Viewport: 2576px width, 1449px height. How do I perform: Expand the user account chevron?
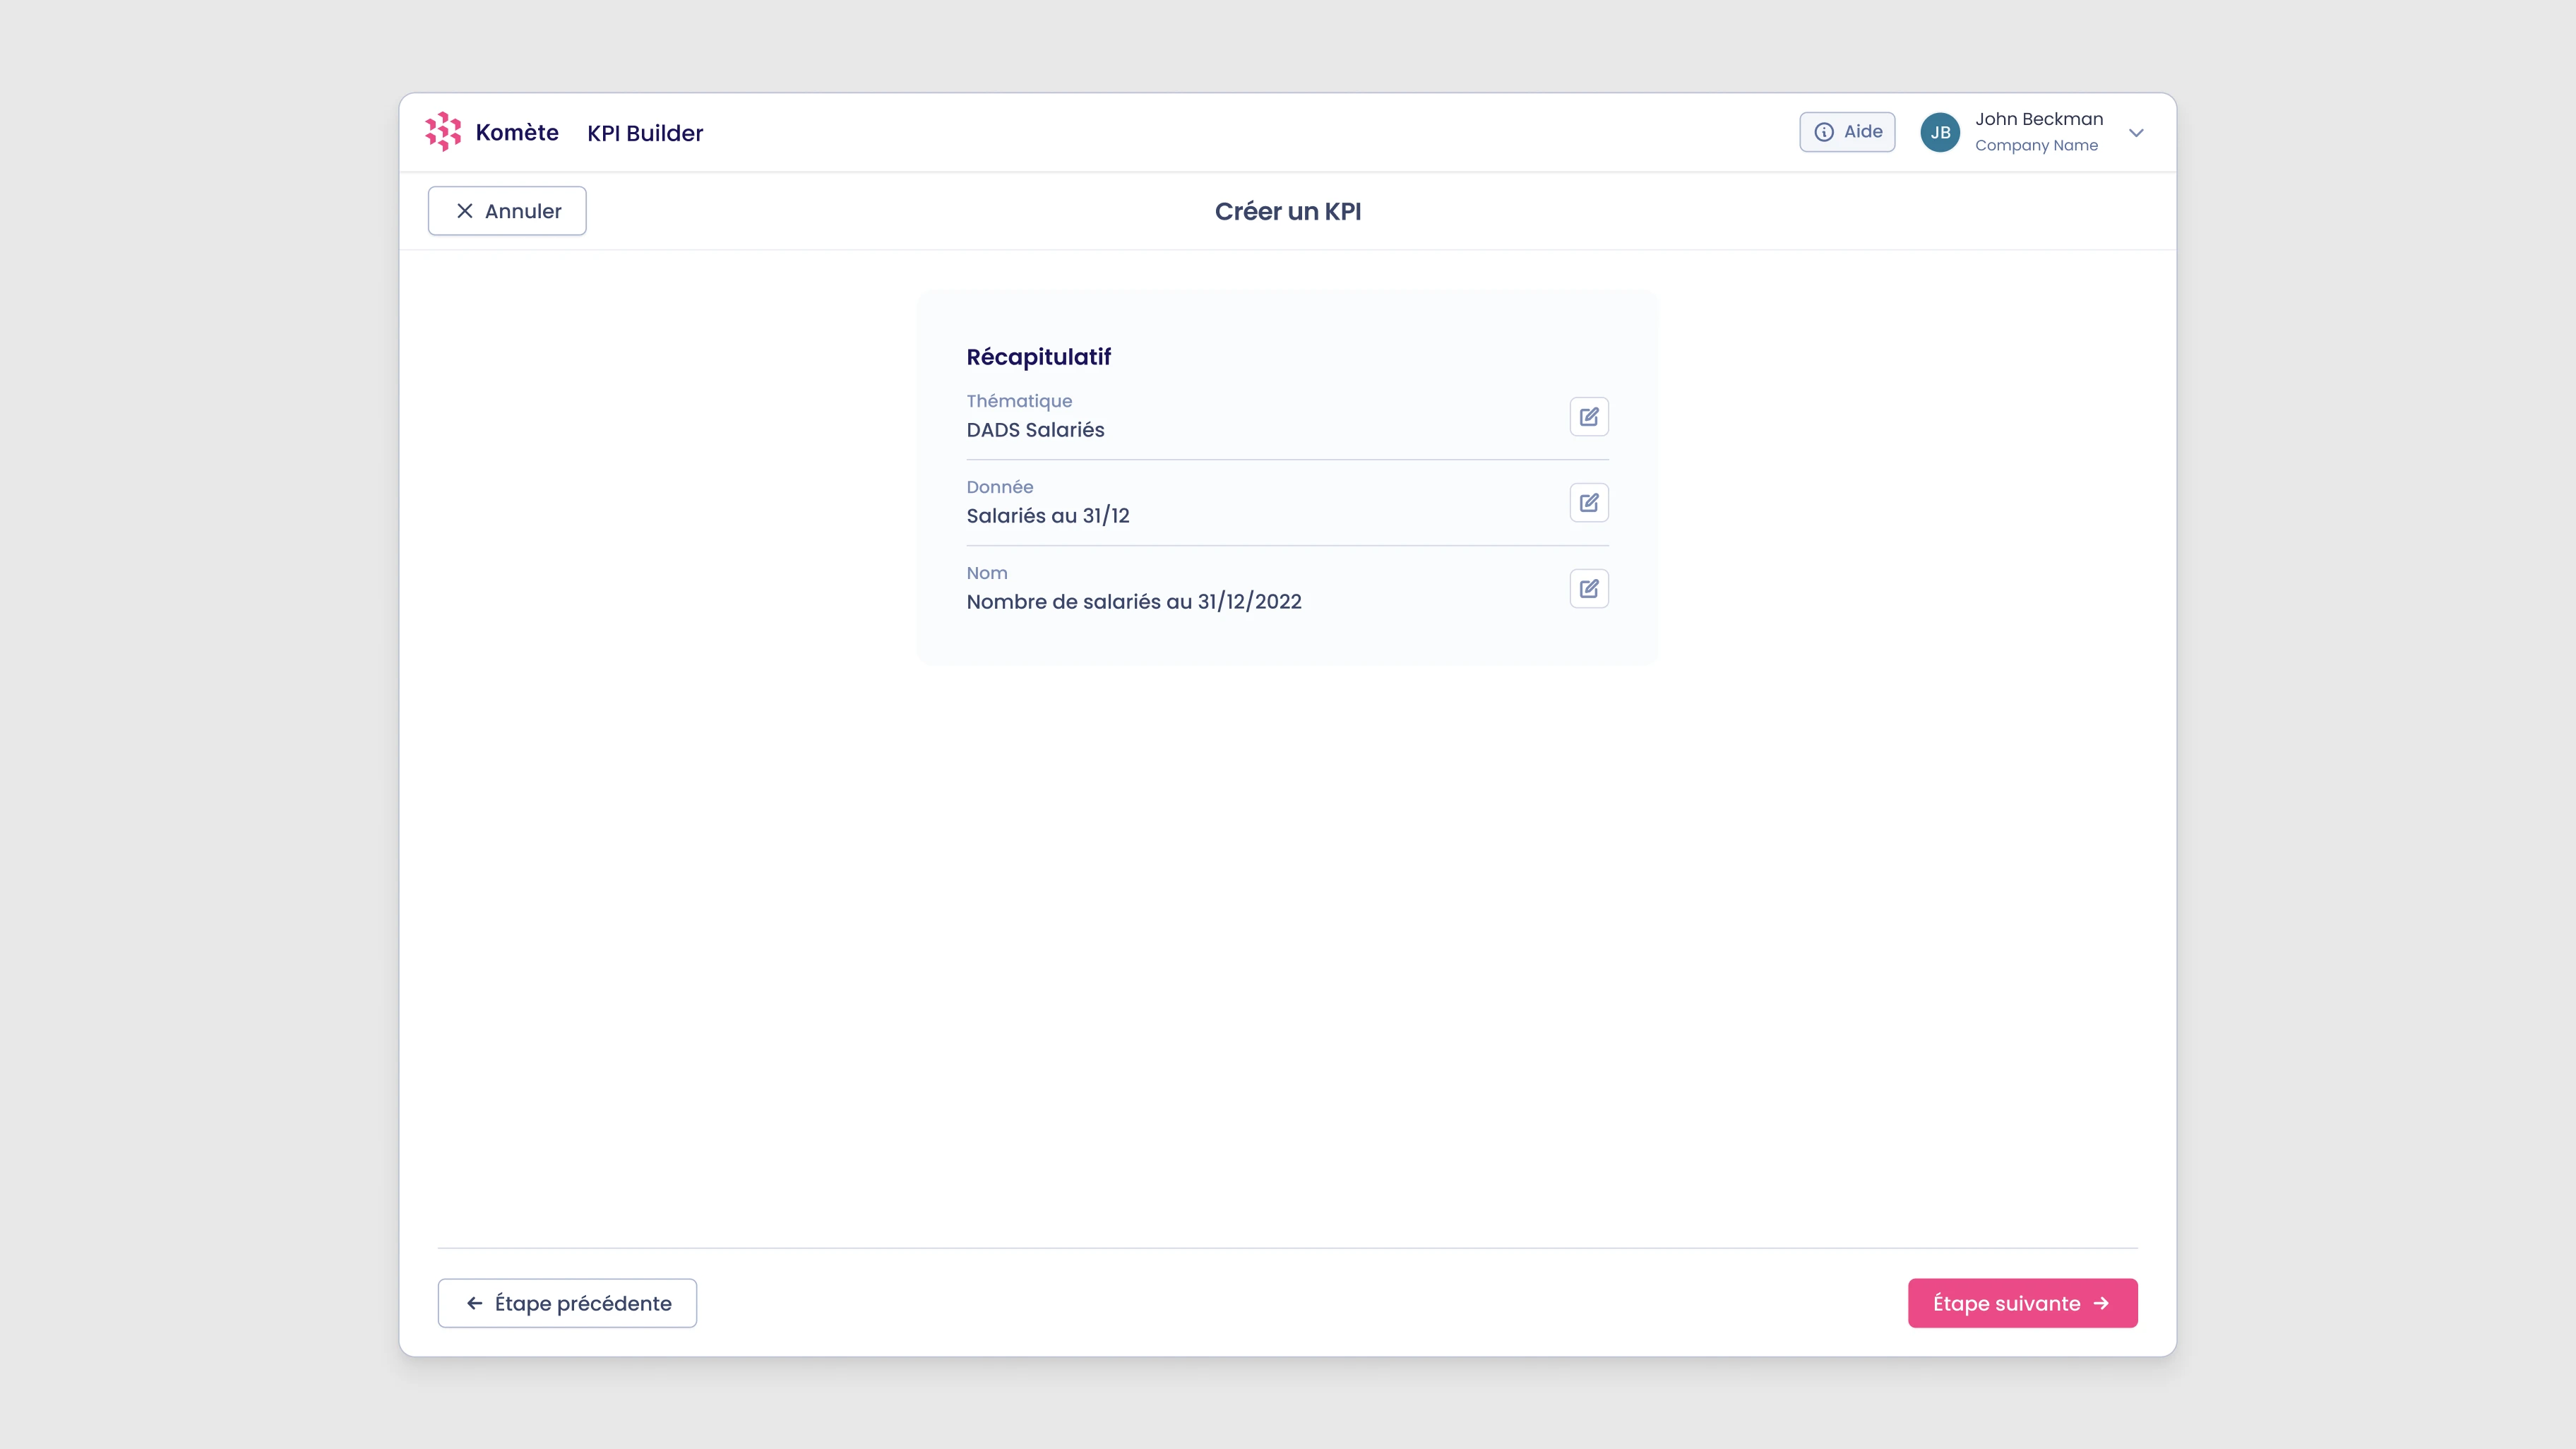pos(2136,133)
